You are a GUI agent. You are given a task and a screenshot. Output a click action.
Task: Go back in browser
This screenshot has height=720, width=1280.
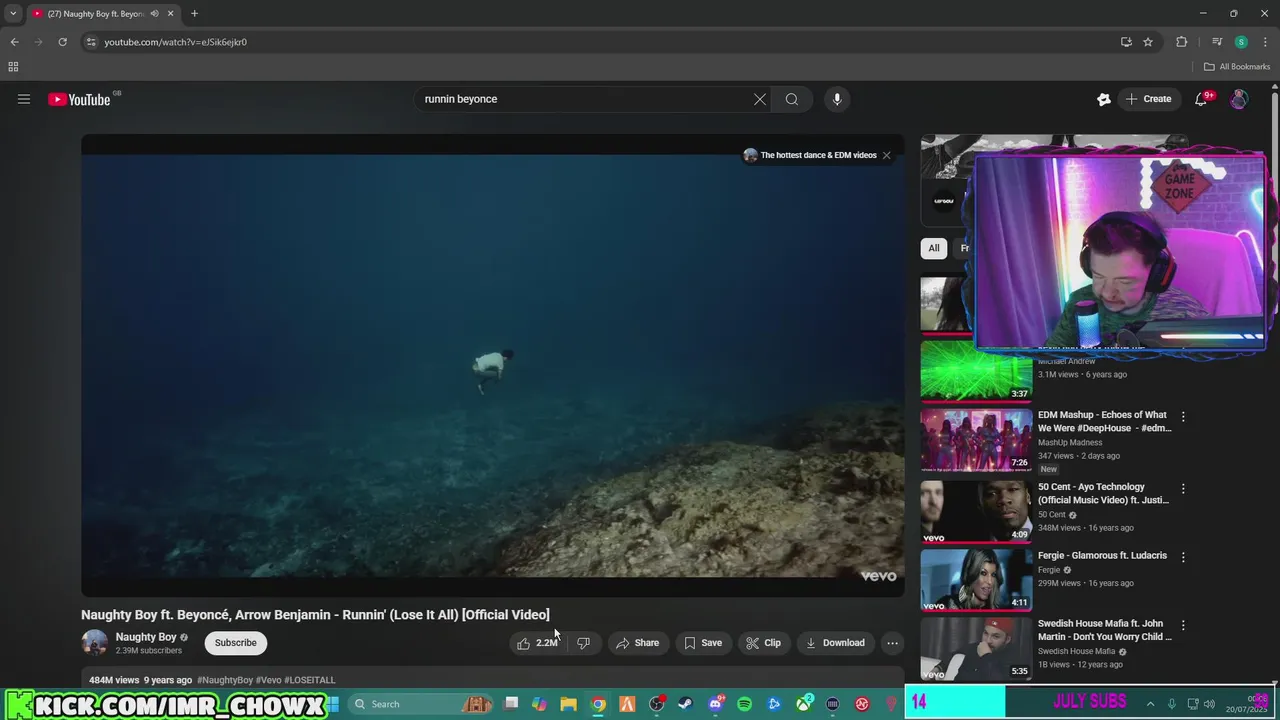(x=14, y=42)
